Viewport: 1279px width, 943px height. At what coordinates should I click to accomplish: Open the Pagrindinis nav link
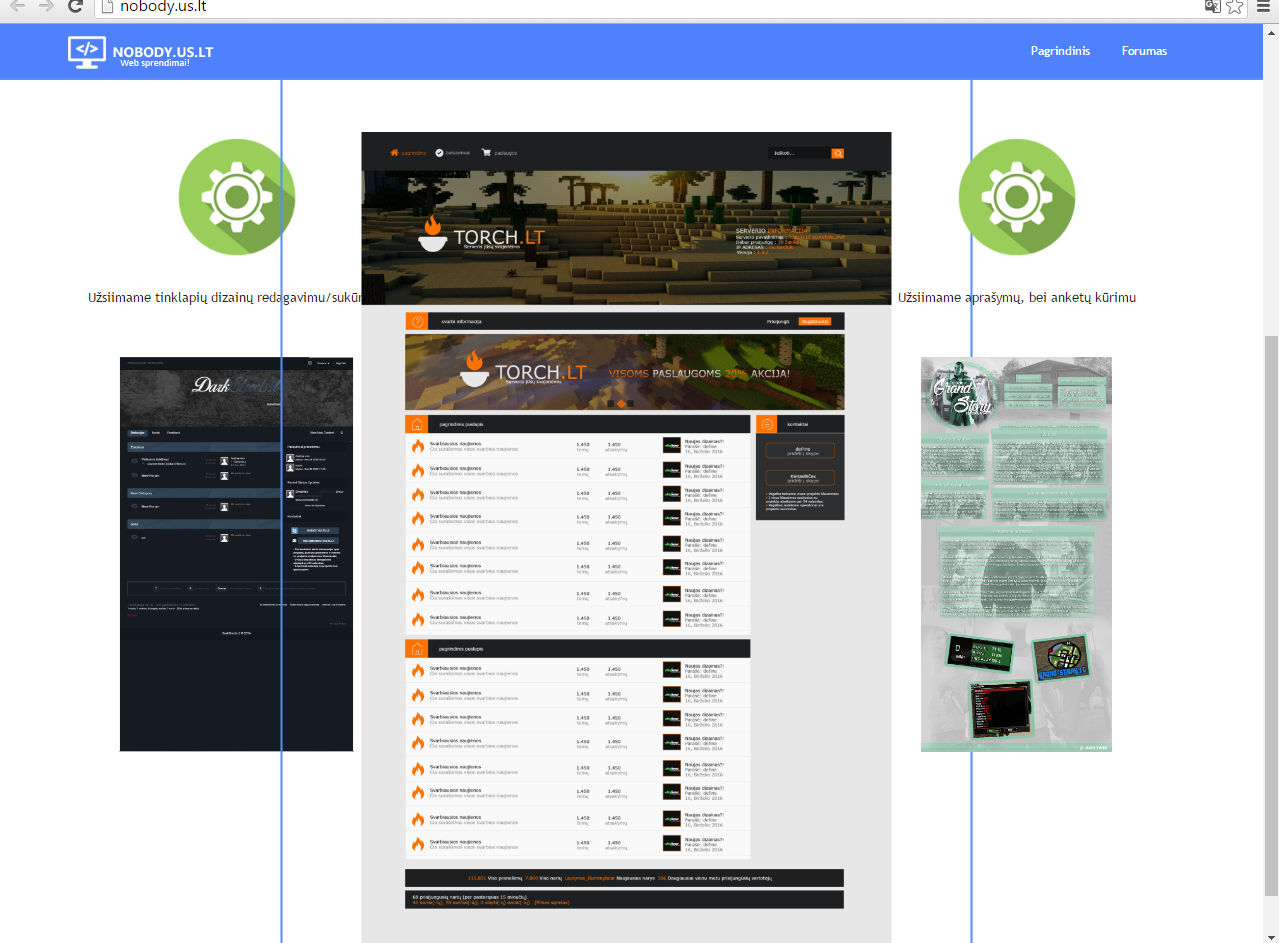1060,51
